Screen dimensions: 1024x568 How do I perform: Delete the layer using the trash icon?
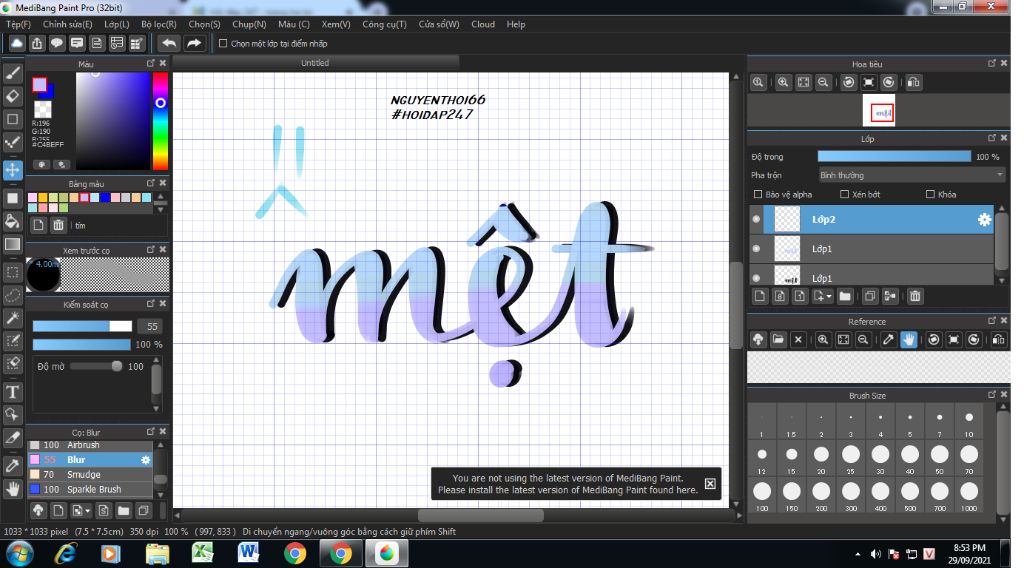click(x=915, y=296)
